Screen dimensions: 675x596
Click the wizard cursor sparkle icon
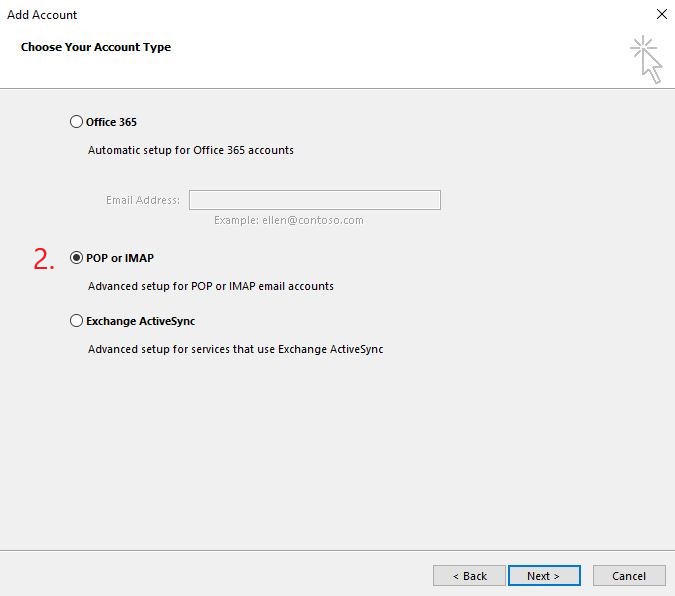tap(646, 59)
